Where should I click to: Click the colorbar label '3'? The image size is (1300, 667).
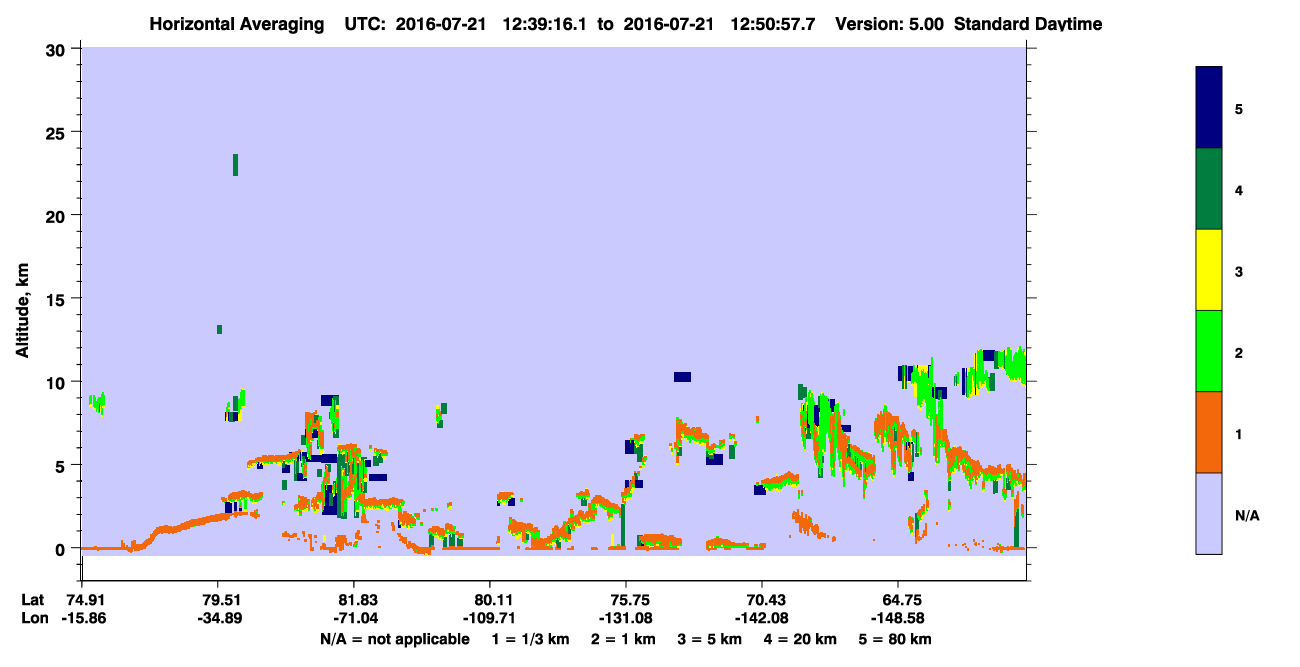1239,270
